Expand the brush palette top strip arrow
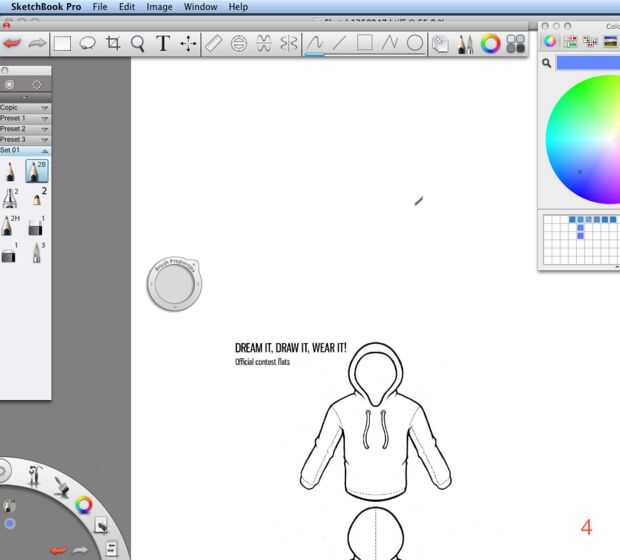 pyautogui.click(x=25, y=97)
